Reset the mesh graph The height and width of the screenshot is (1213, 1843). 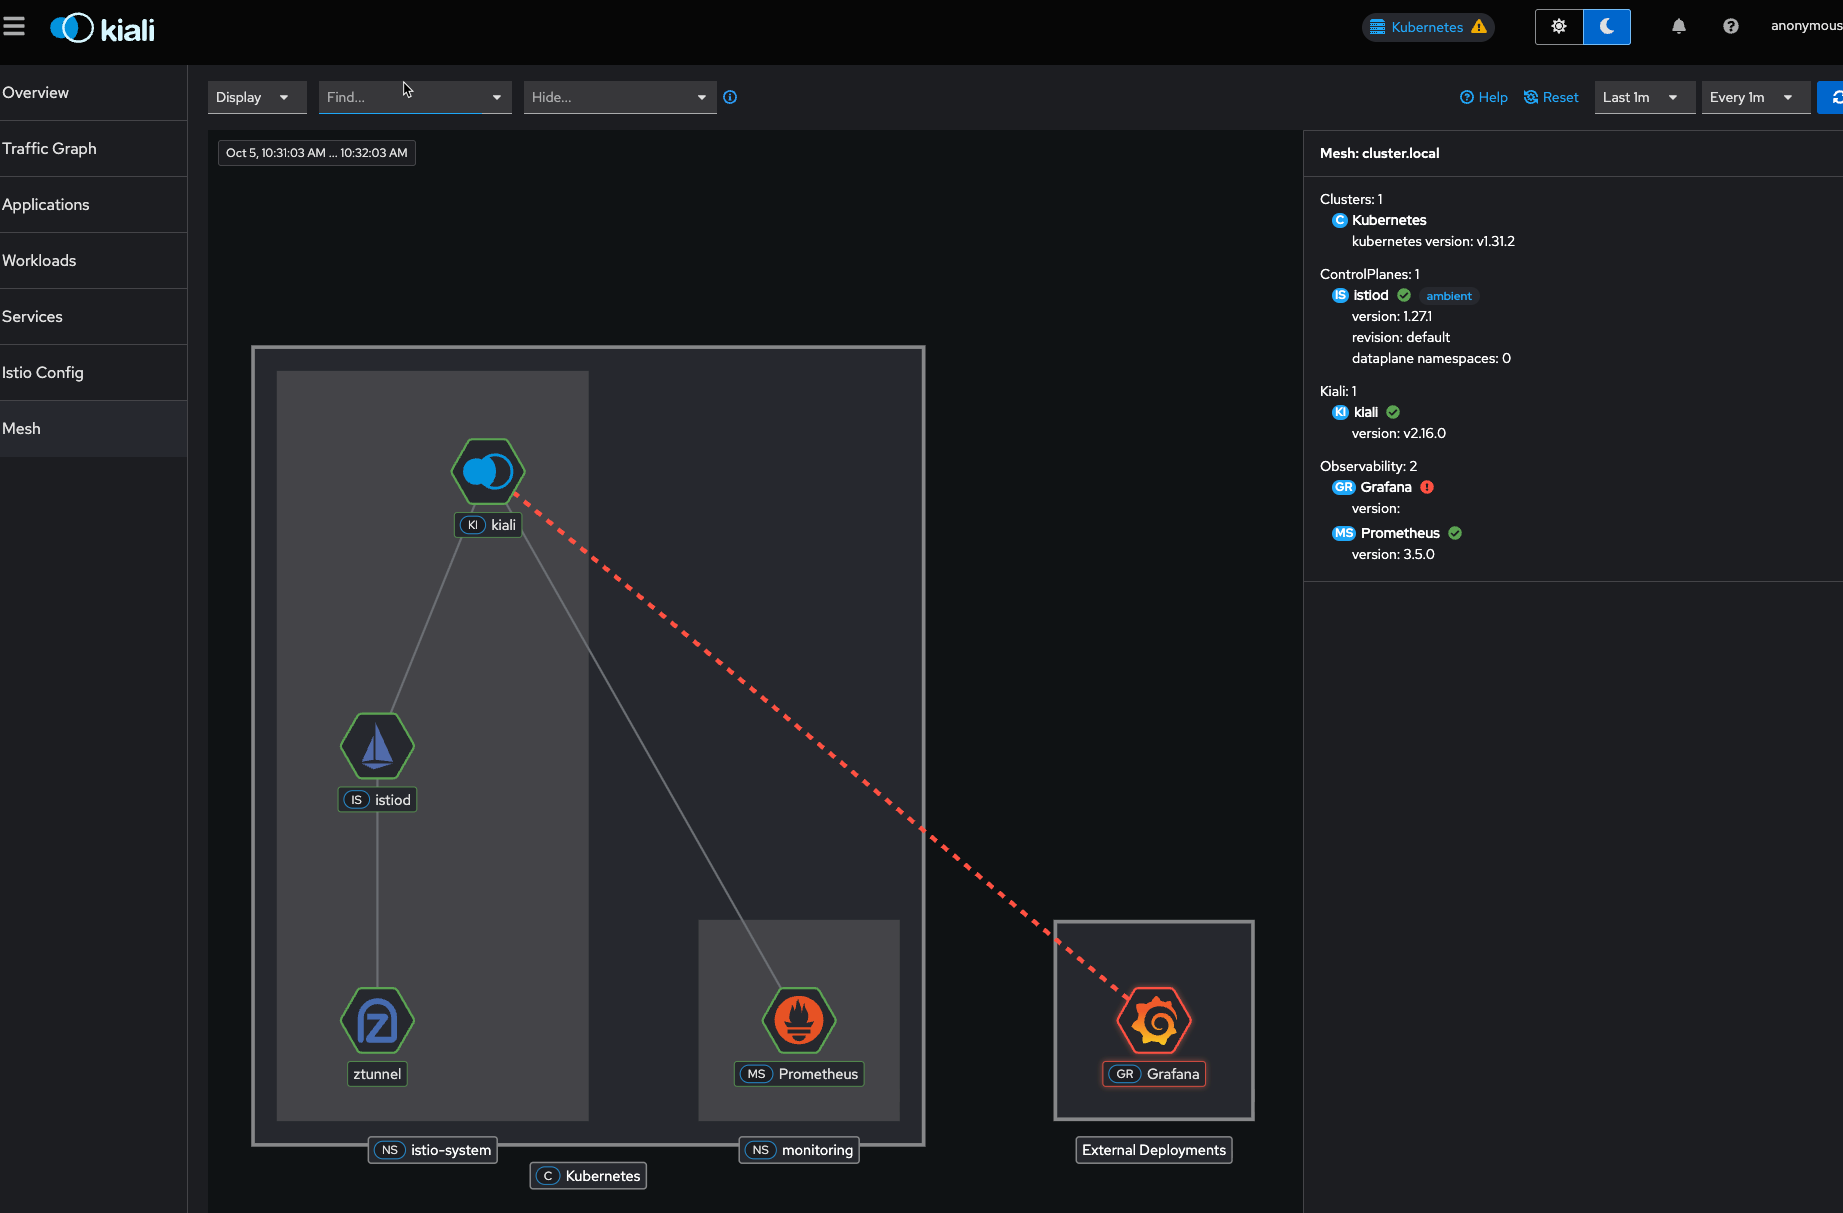[1551, 97]
